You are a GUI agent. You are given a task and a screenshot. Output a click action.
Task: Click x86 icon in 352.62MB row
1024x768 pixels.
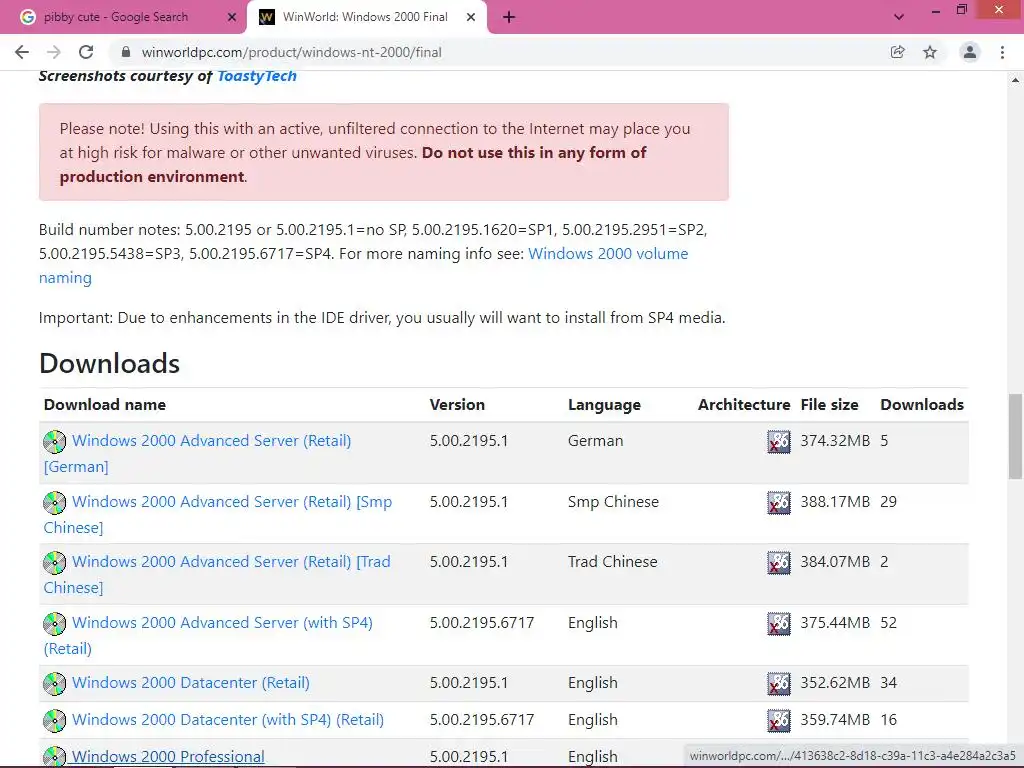coord(778,684)
